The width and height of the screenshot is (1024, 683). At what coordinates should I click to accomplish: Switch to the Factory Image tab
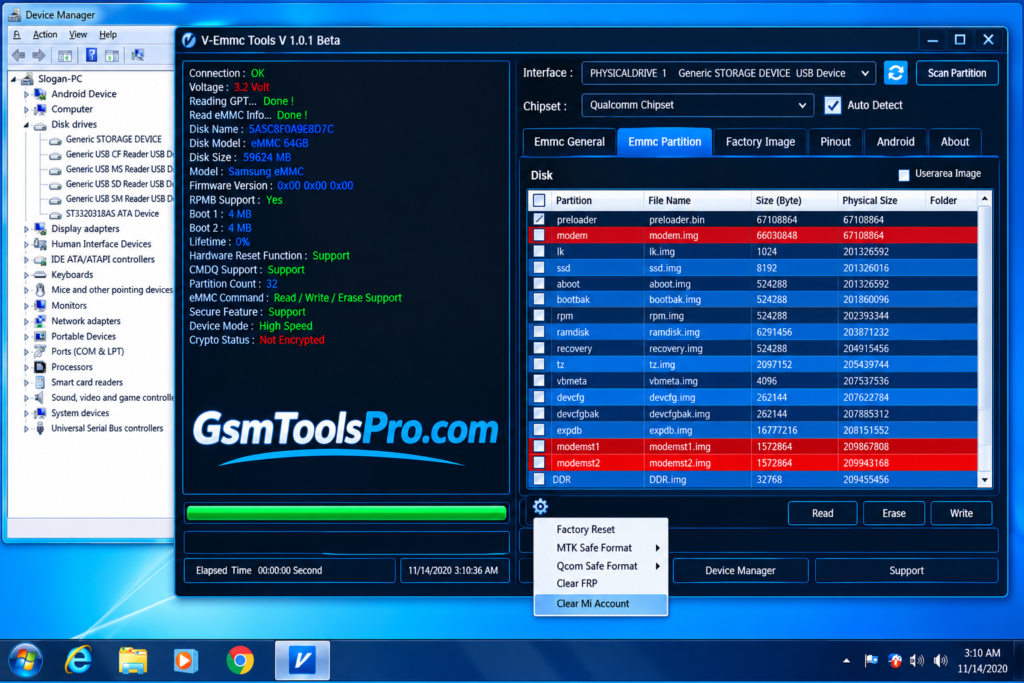click(760, 142)
